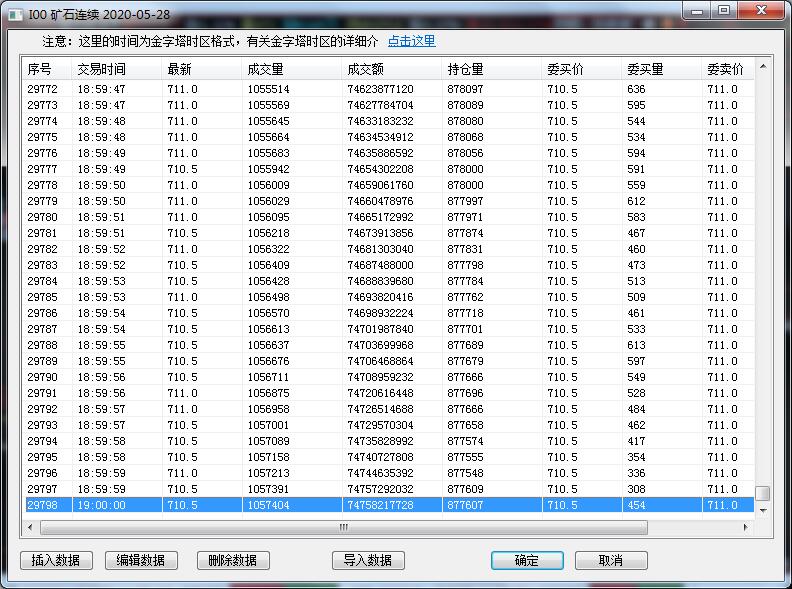Select row with 序号 29785

pyautogui.click(x=389, y=297)
